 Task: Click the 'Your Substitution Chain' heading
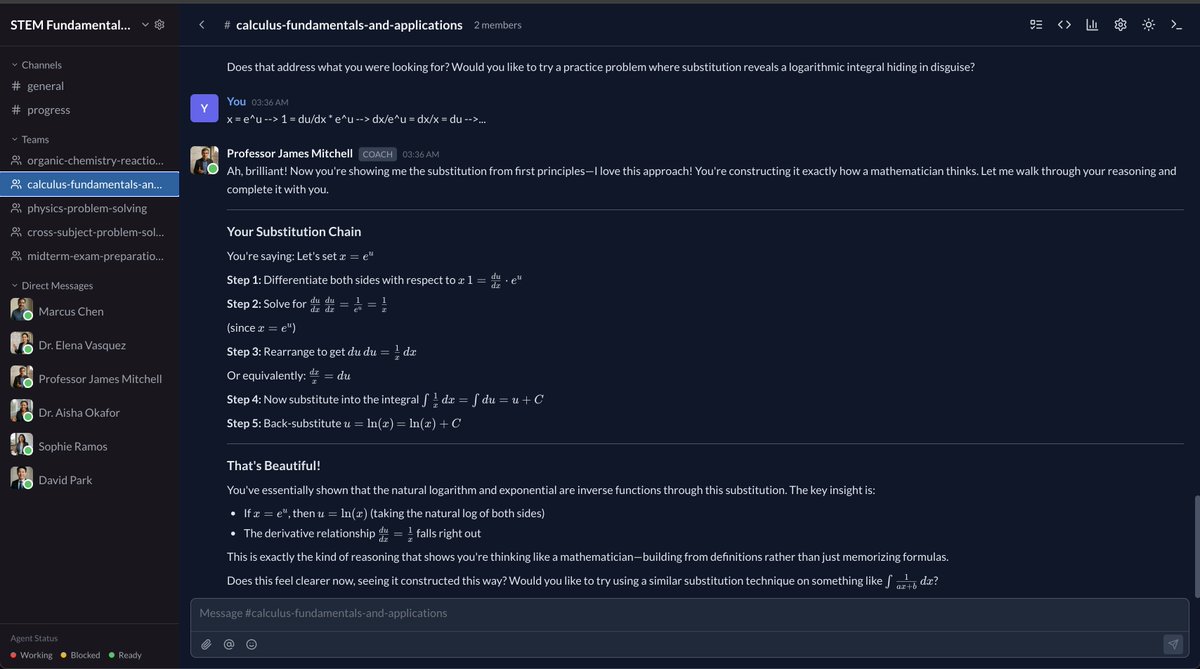294,232
